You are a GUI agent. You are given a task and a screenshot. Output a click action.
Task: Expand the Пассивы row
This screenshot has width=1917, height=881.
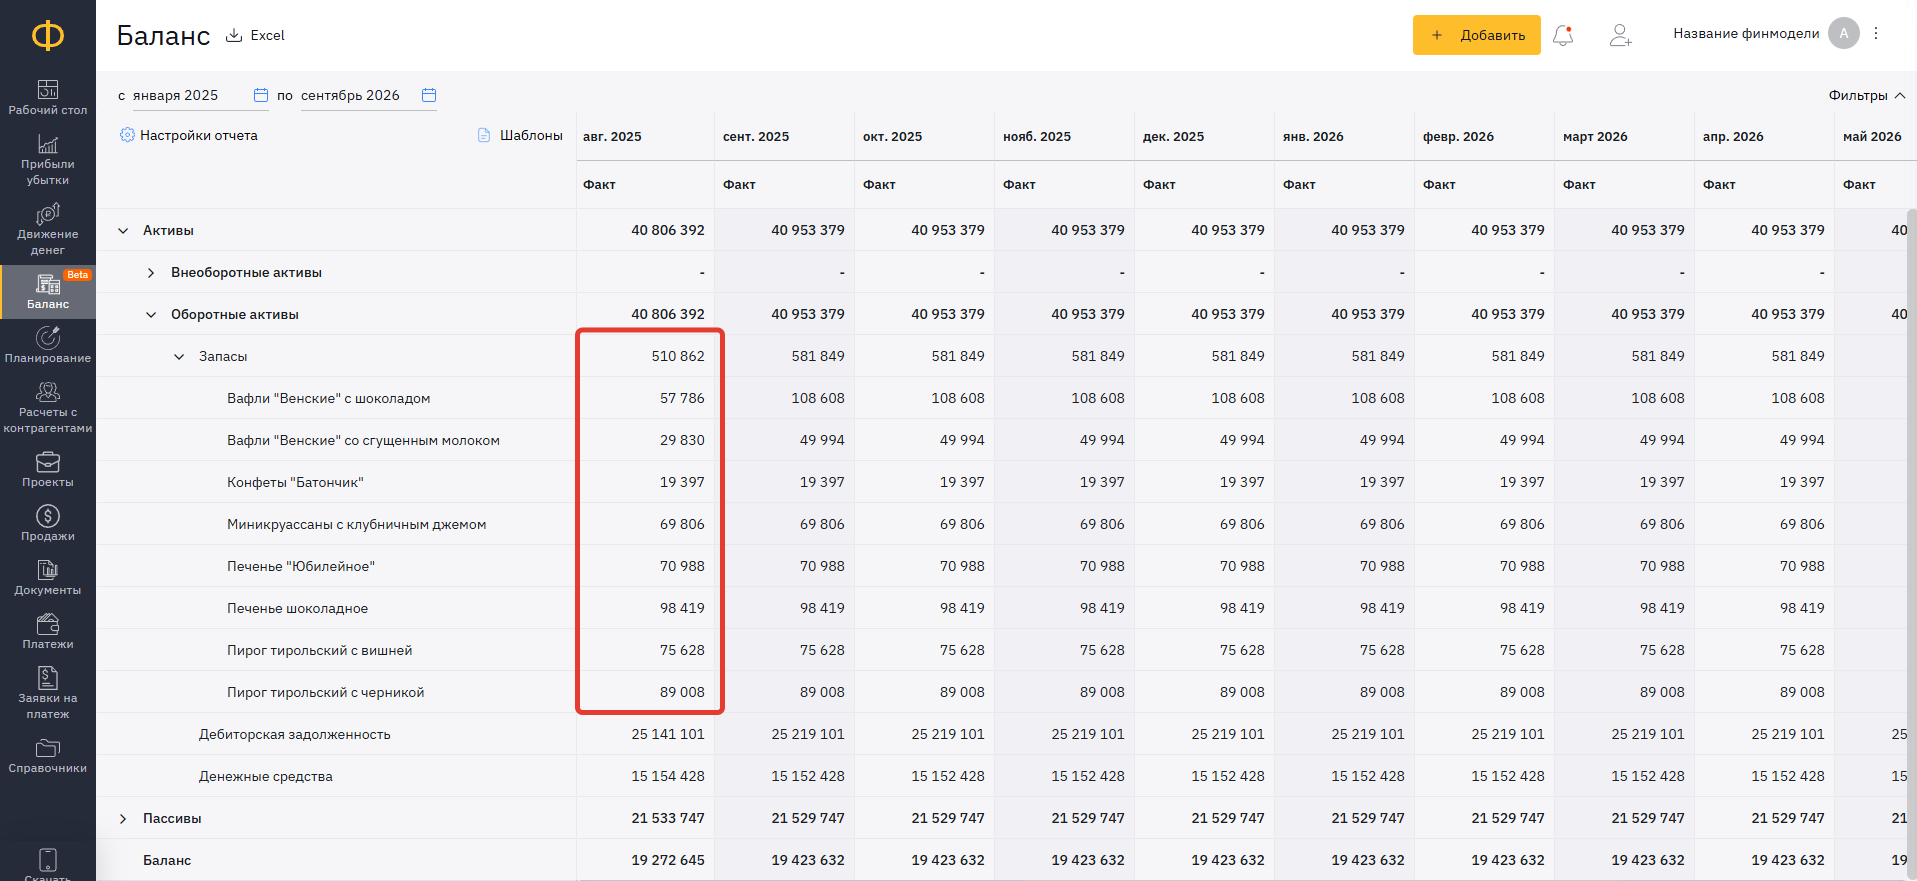click(x=123, y=819)
